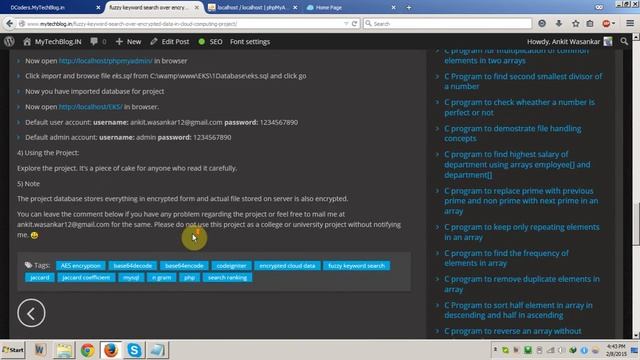Click the Firefox search box
Viewport: 640px width, 360px height.
click(447, 24)
